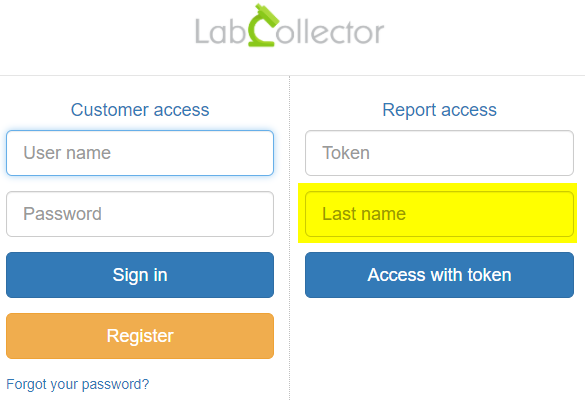Click the Access with token button

(439, 275)
